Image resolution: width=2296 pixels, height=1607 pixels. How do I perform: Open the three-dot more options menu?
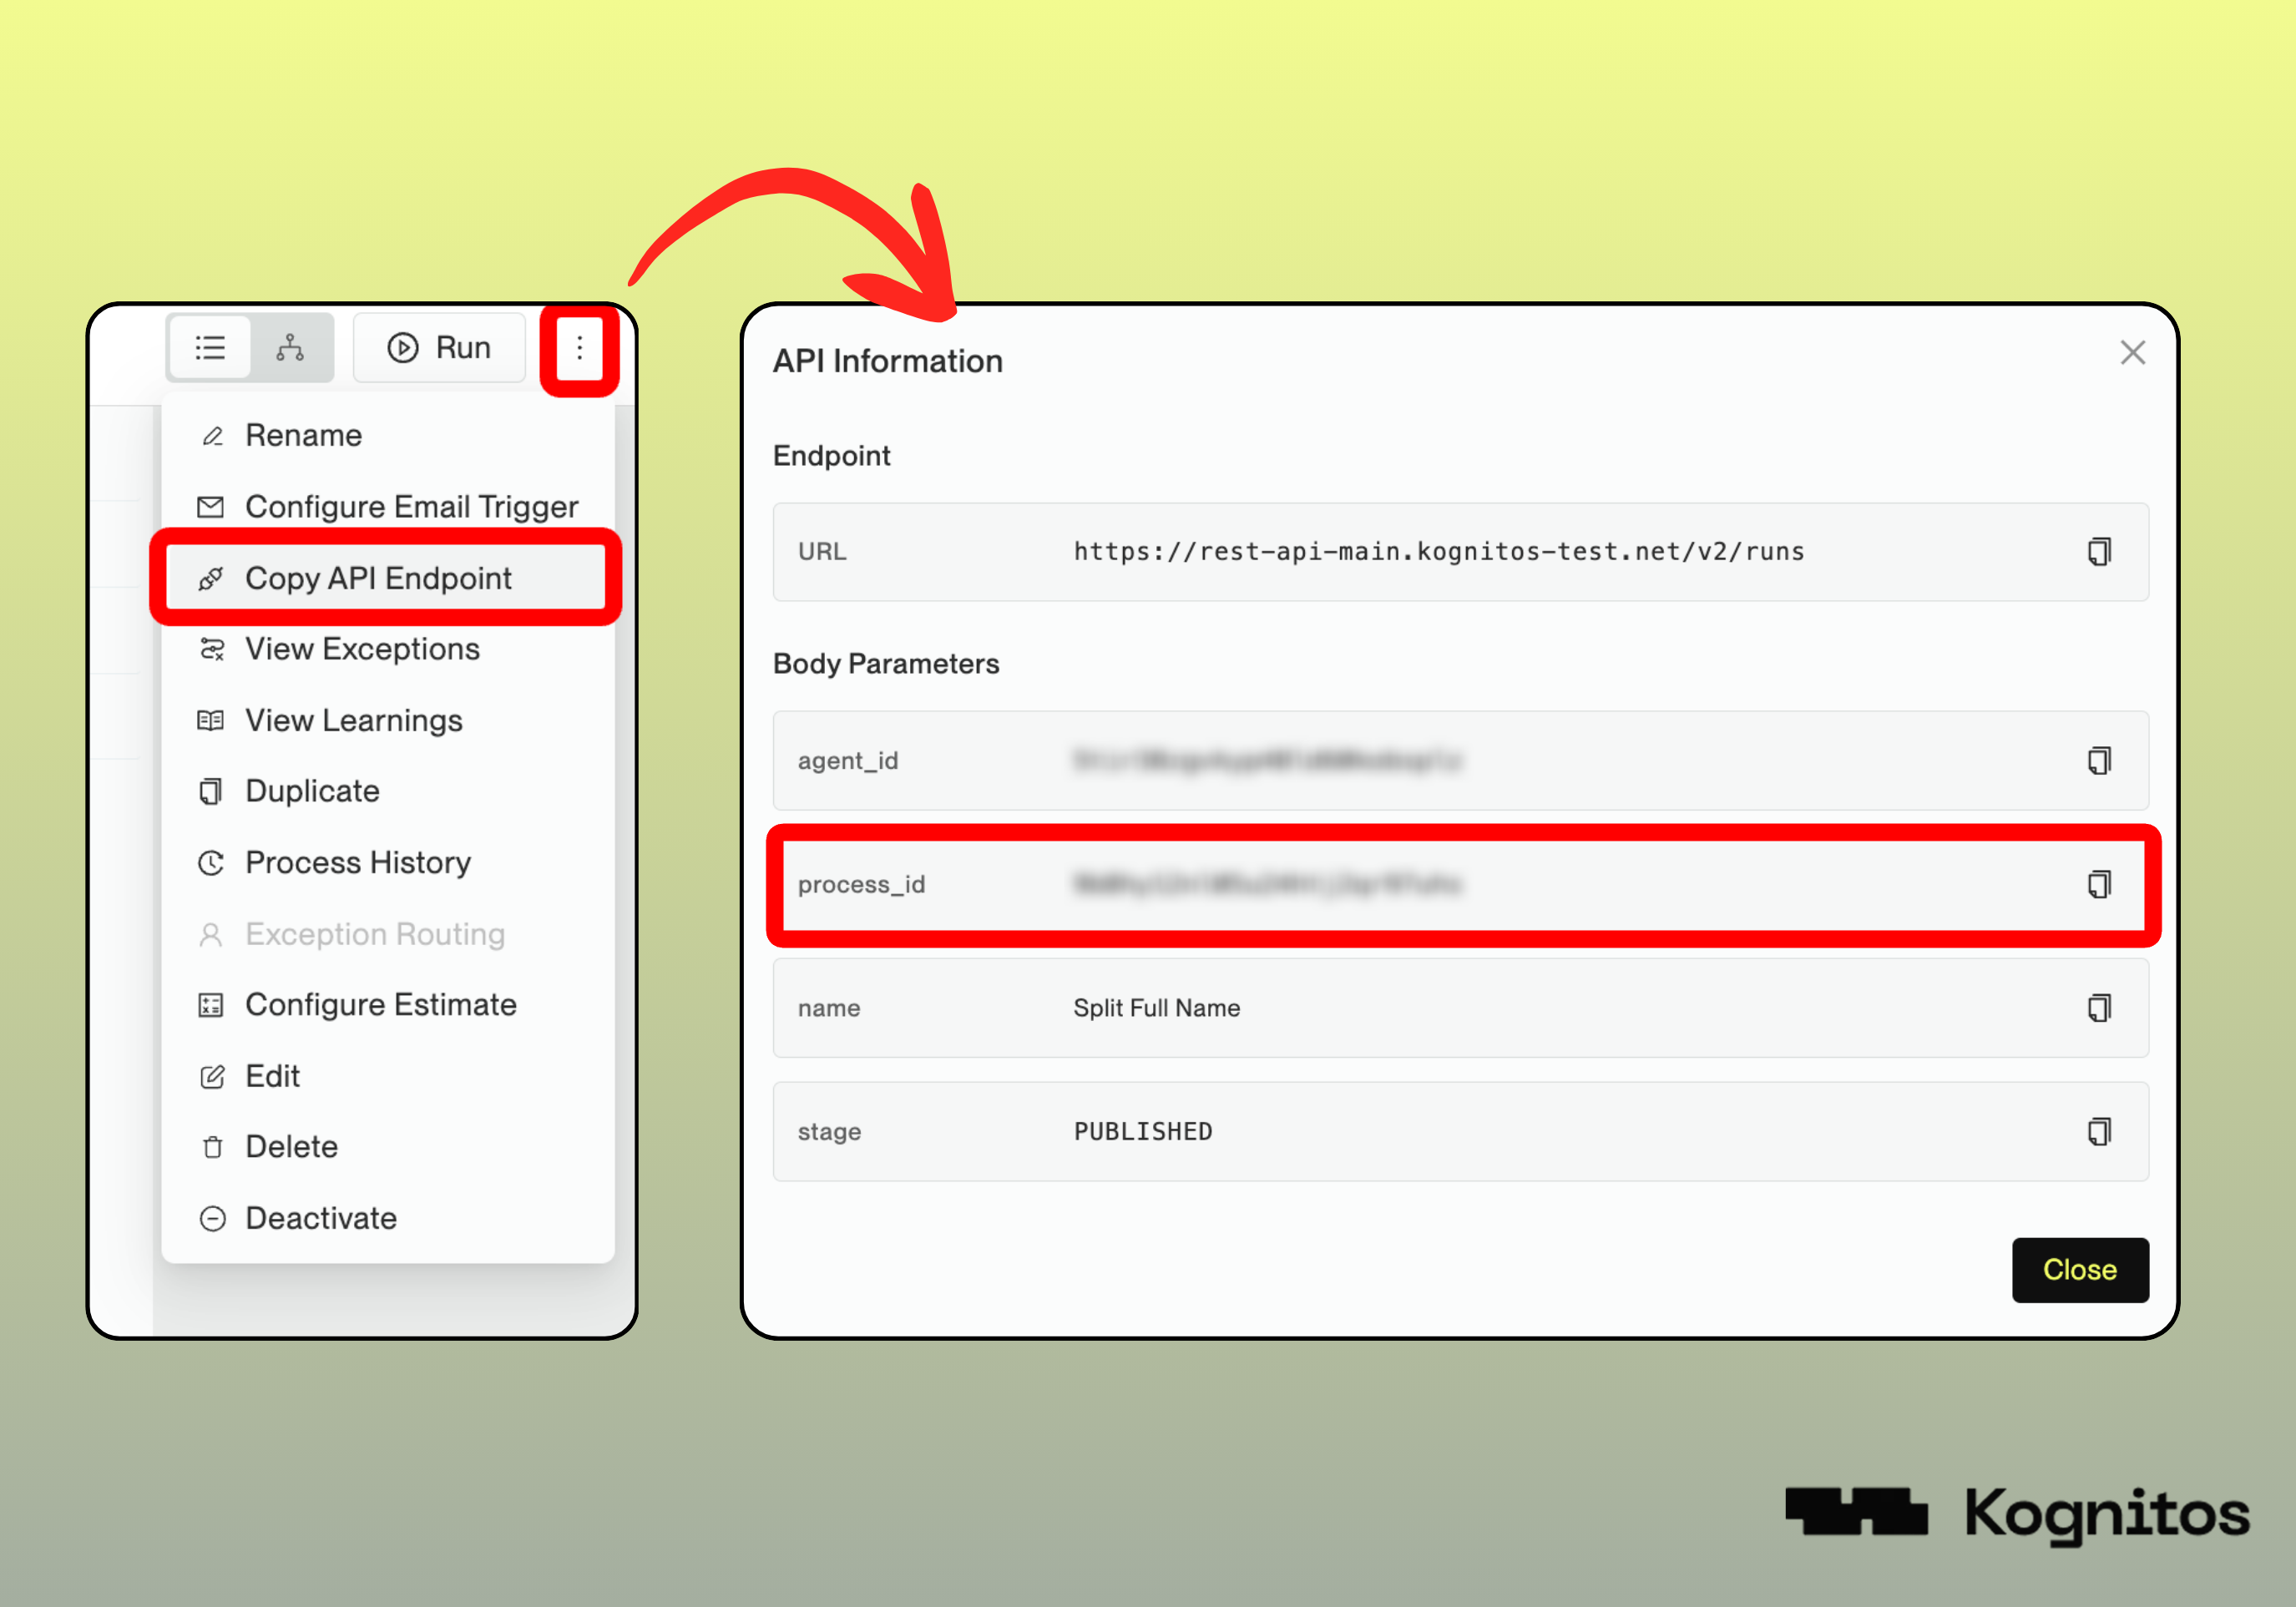point(579,348)
